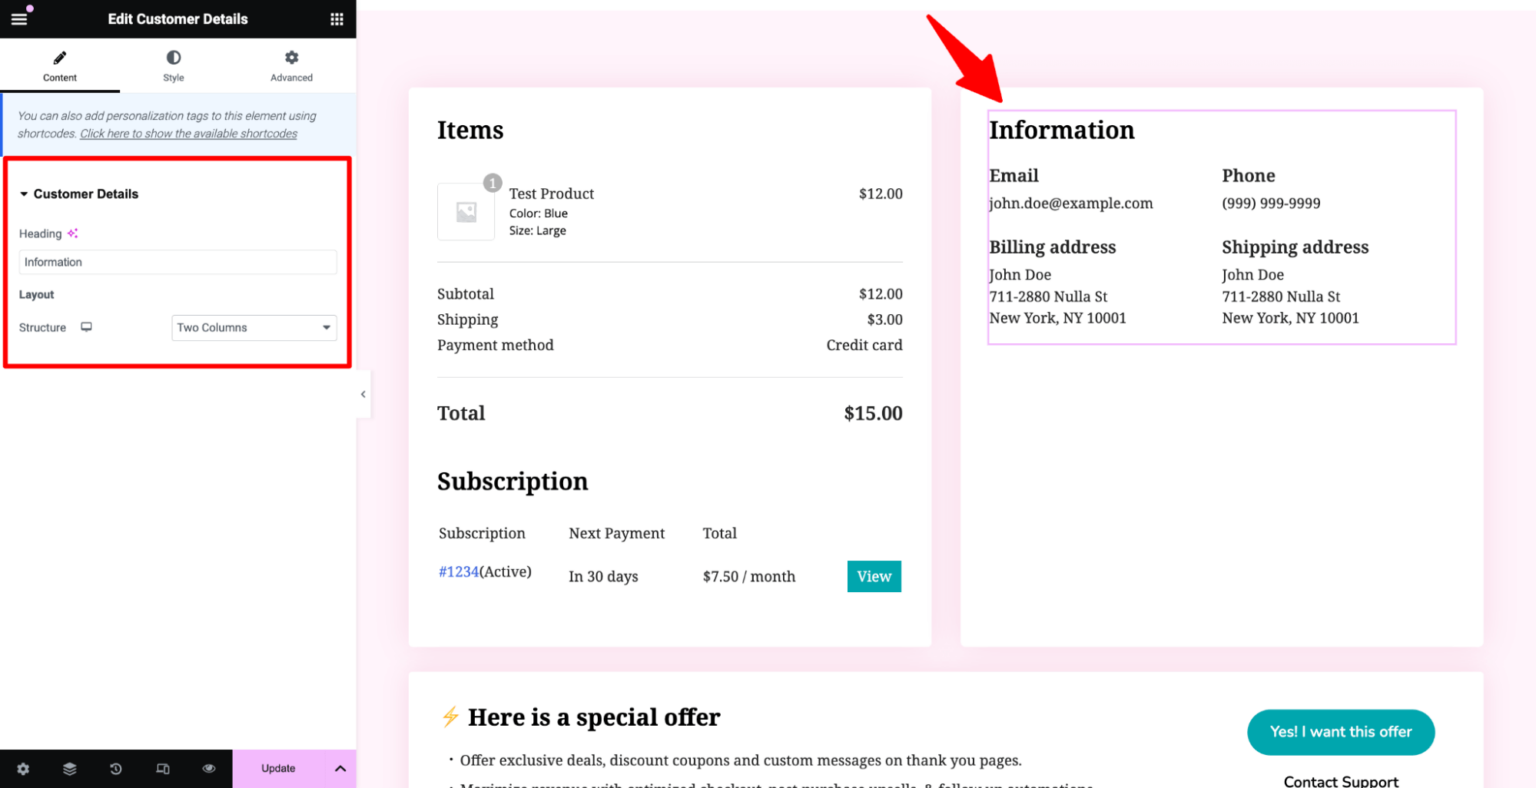This screenshot has width=1536, height=788.
Task: Click the desktop icon next to Structure
Action: 85,327
